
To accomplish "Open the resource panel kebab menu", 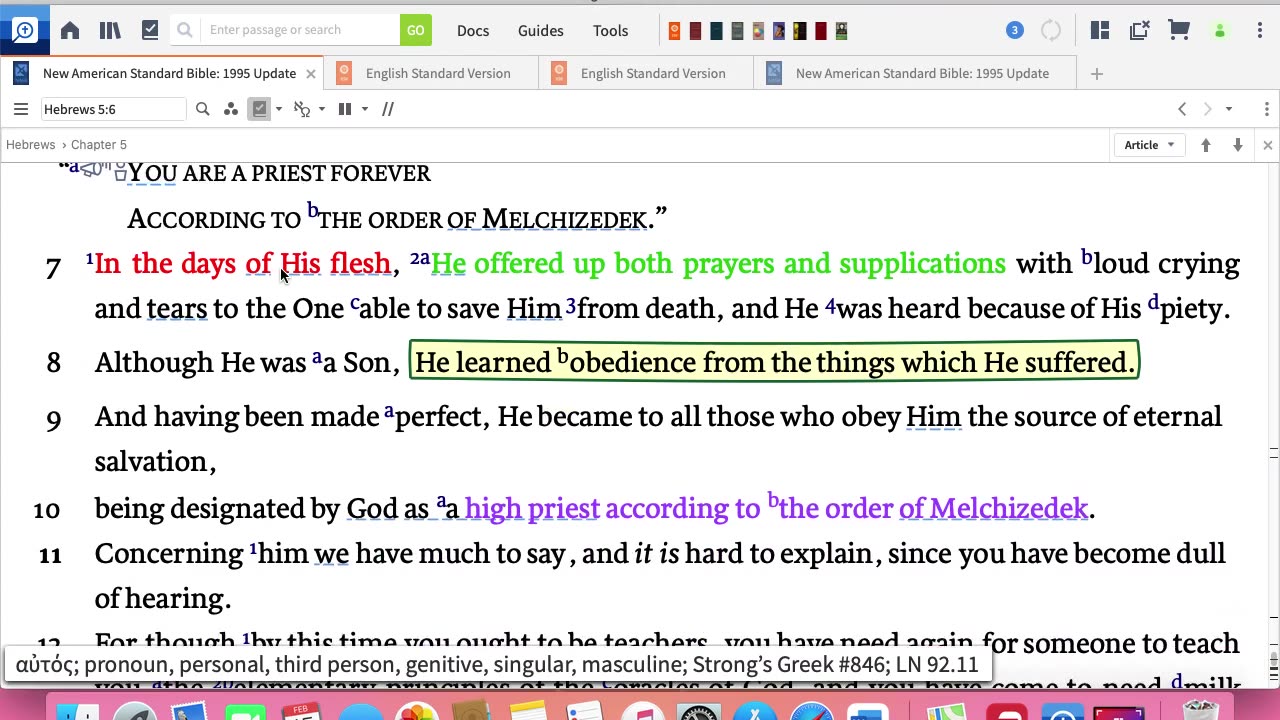I will coord(1267,109).
